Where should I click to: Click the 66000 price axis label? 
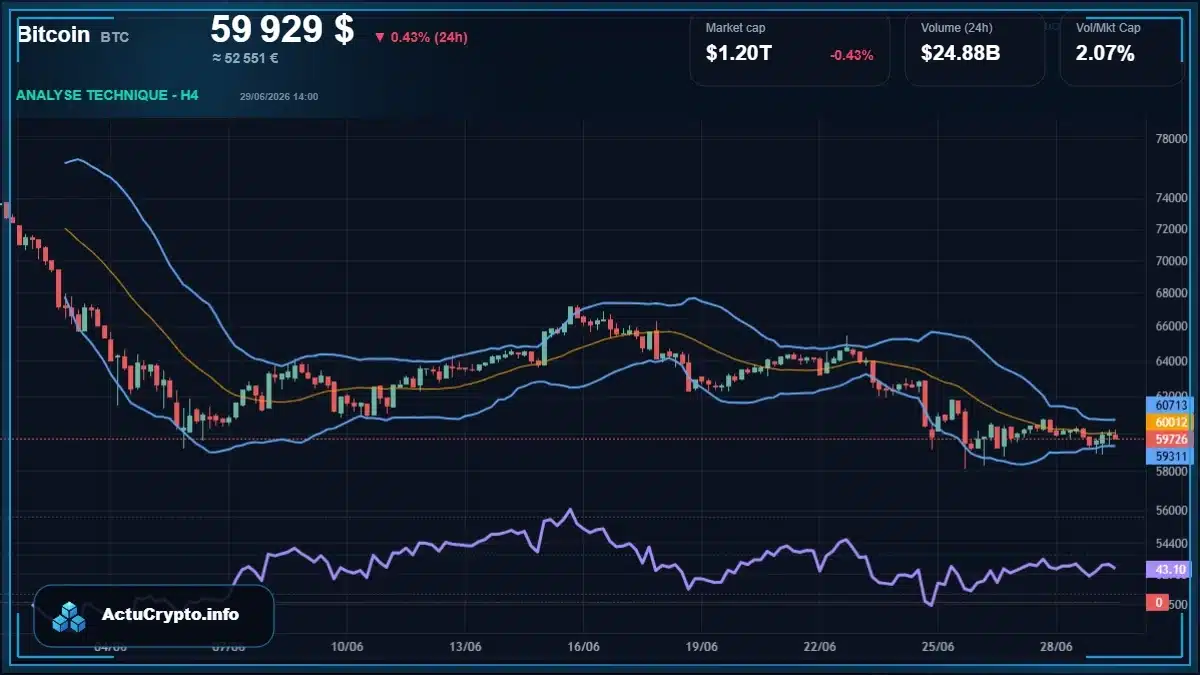coord(1170,326)
